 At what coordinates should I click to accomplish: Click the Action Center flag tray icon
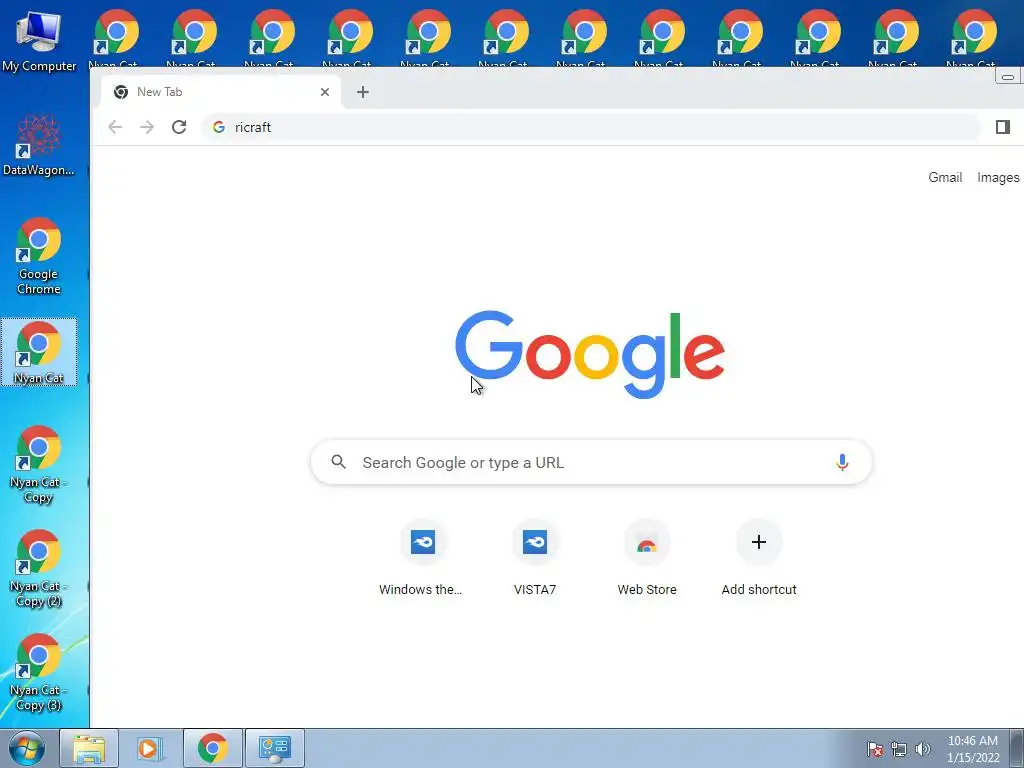pyautogui.click(x=874, y=749)
